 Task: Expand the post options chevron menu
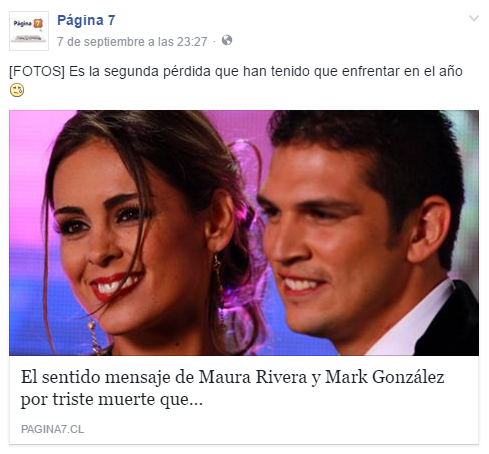point(474,18)
